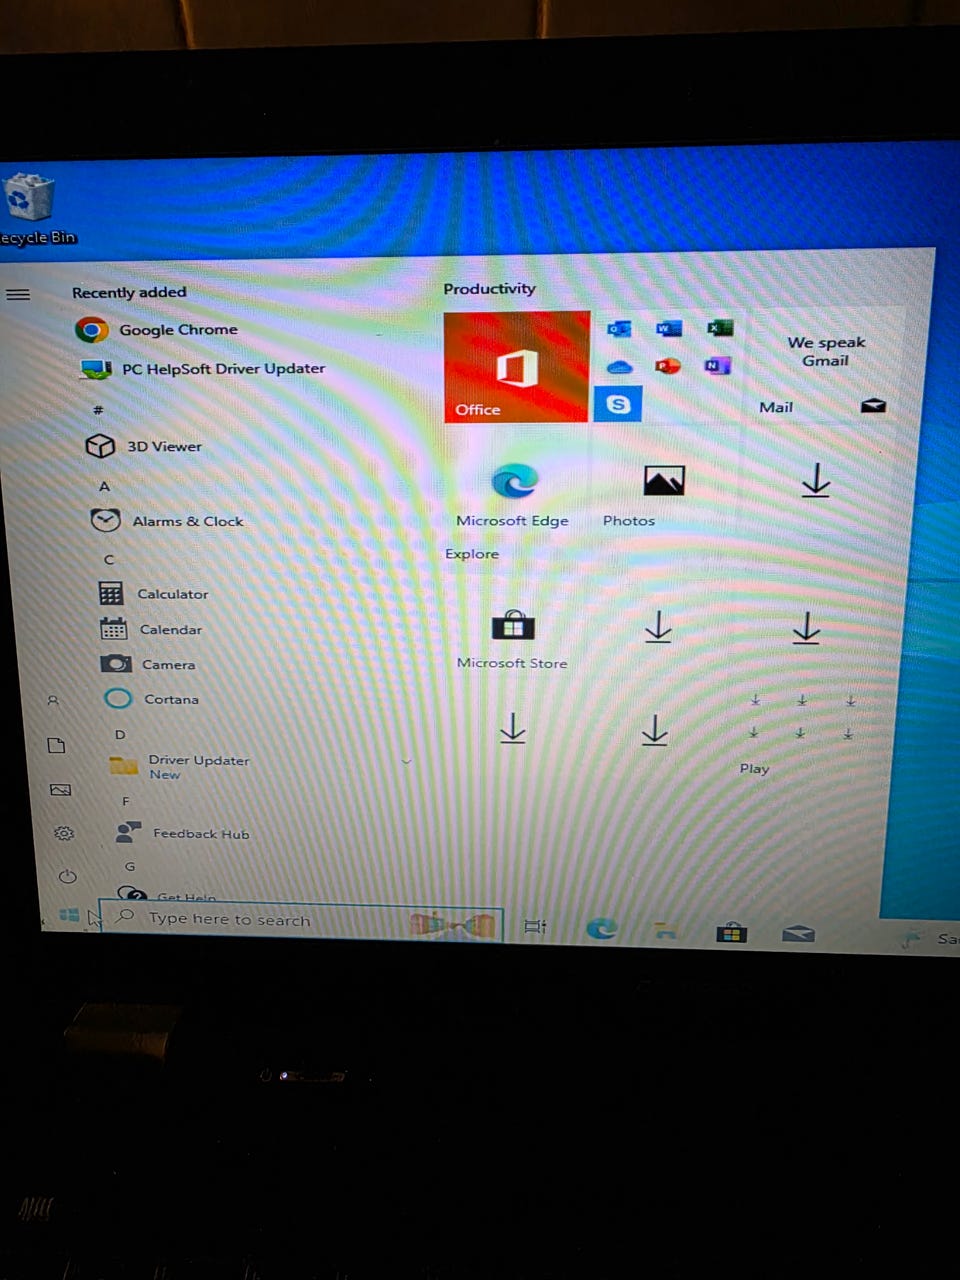Image resolution: width=960 pixels, height=1280 pixels.
Task: Open Camera app
Action: 149,664
